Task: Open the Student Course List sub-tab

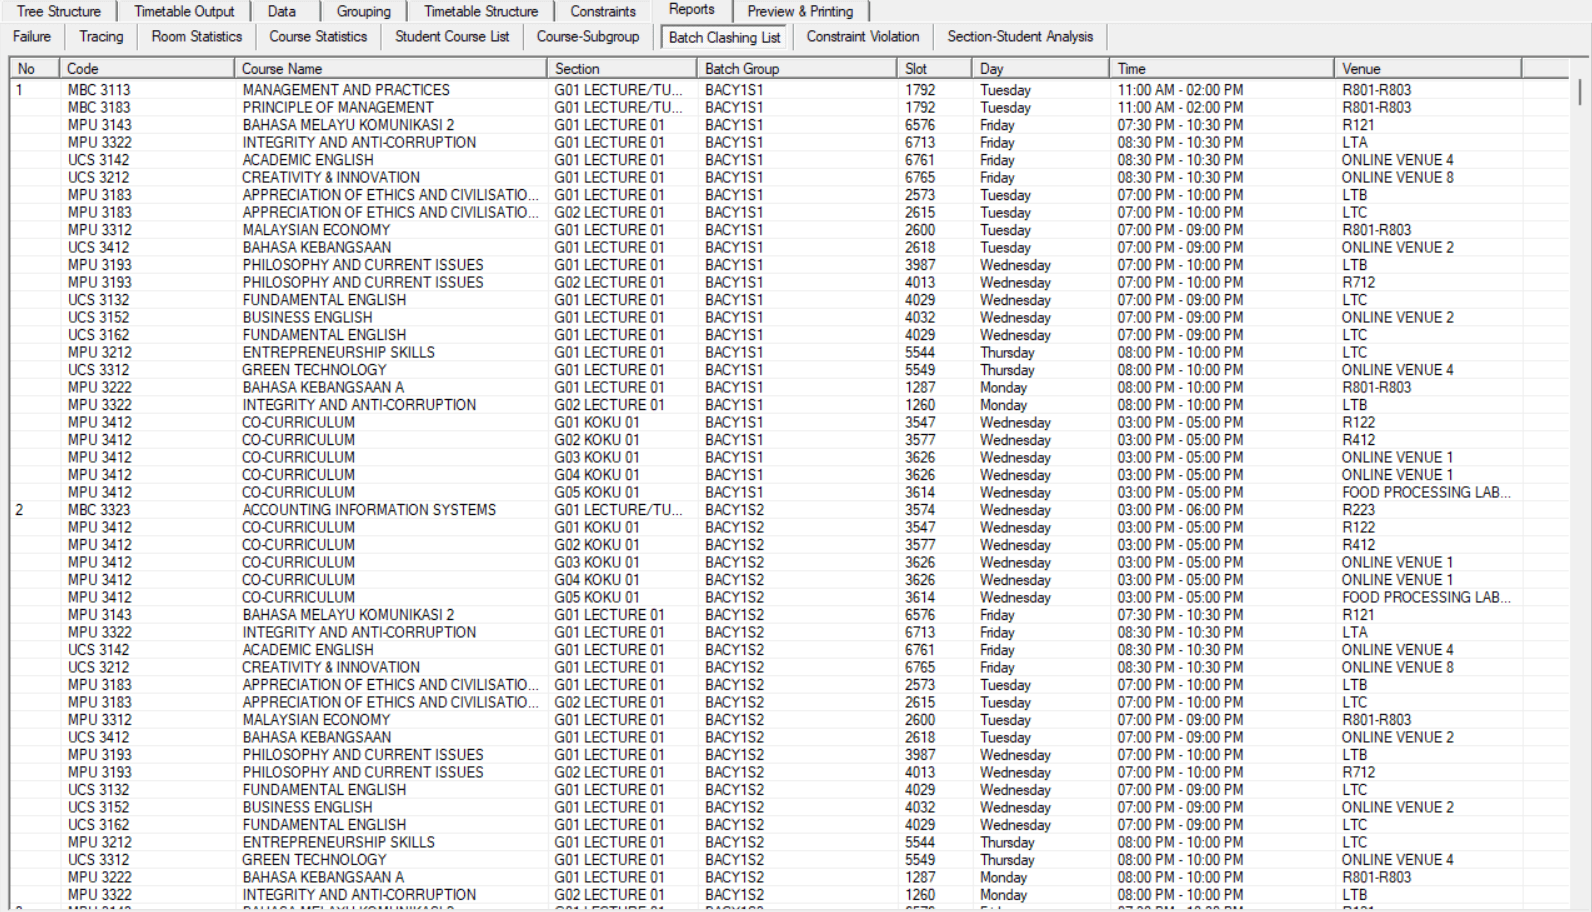Action: click(x=452, y=36)
